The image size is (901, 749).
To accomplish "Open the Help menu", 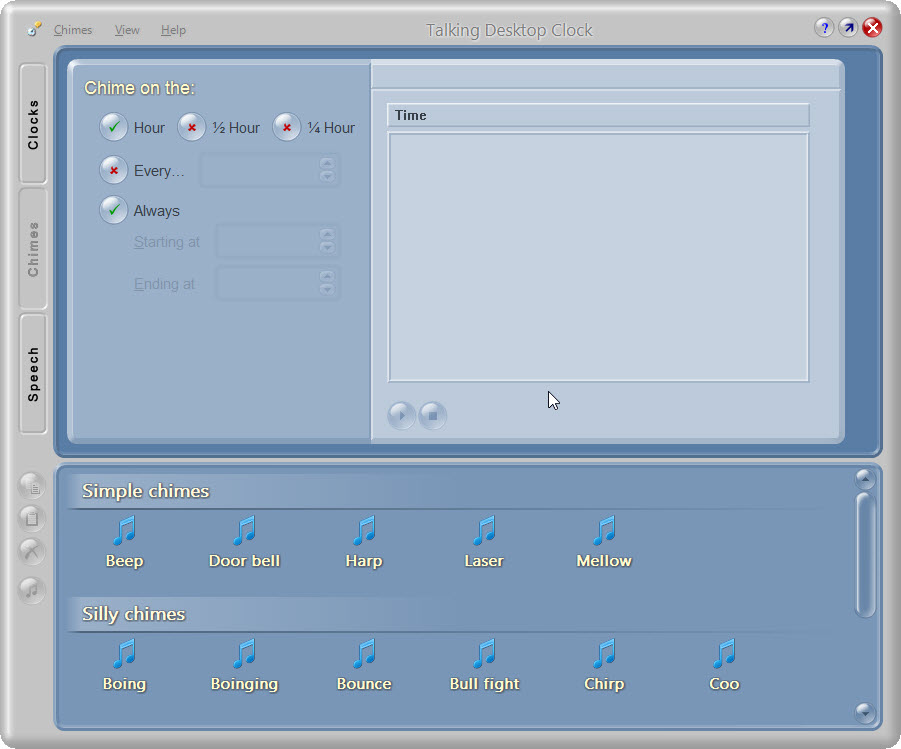I will tap(173, 30).
